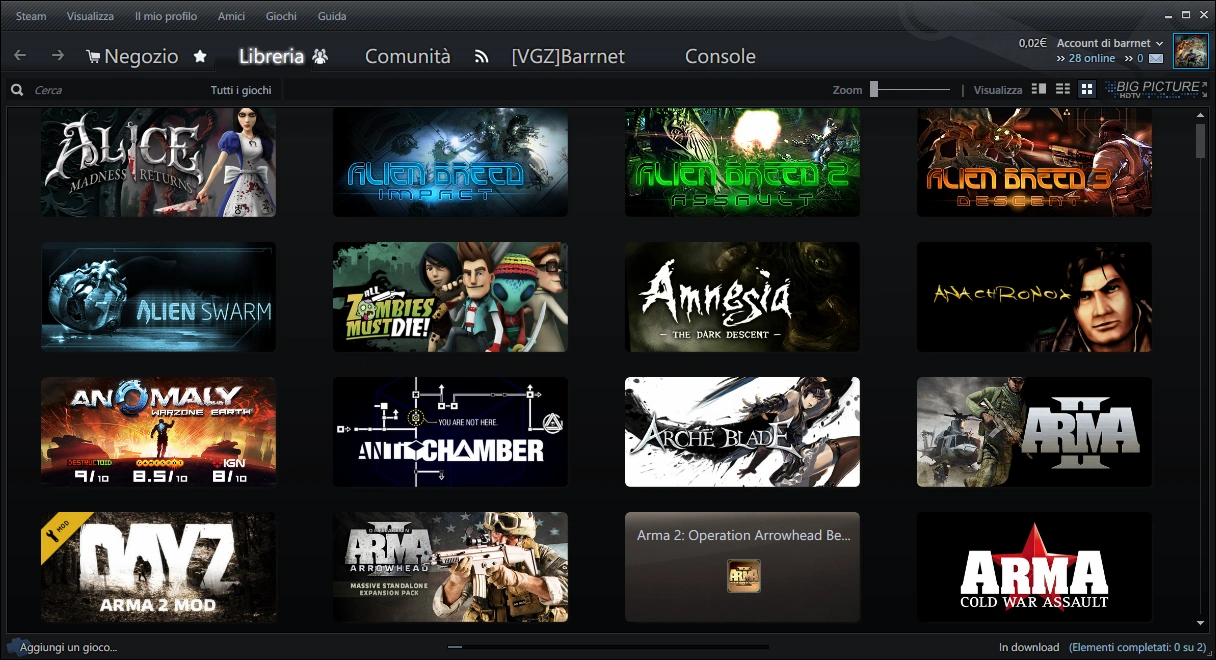The image size is (1216, 660).
Task: Select Arma 2: Operation Arrowhead Beta tile
Action: [x=742, y=567]
